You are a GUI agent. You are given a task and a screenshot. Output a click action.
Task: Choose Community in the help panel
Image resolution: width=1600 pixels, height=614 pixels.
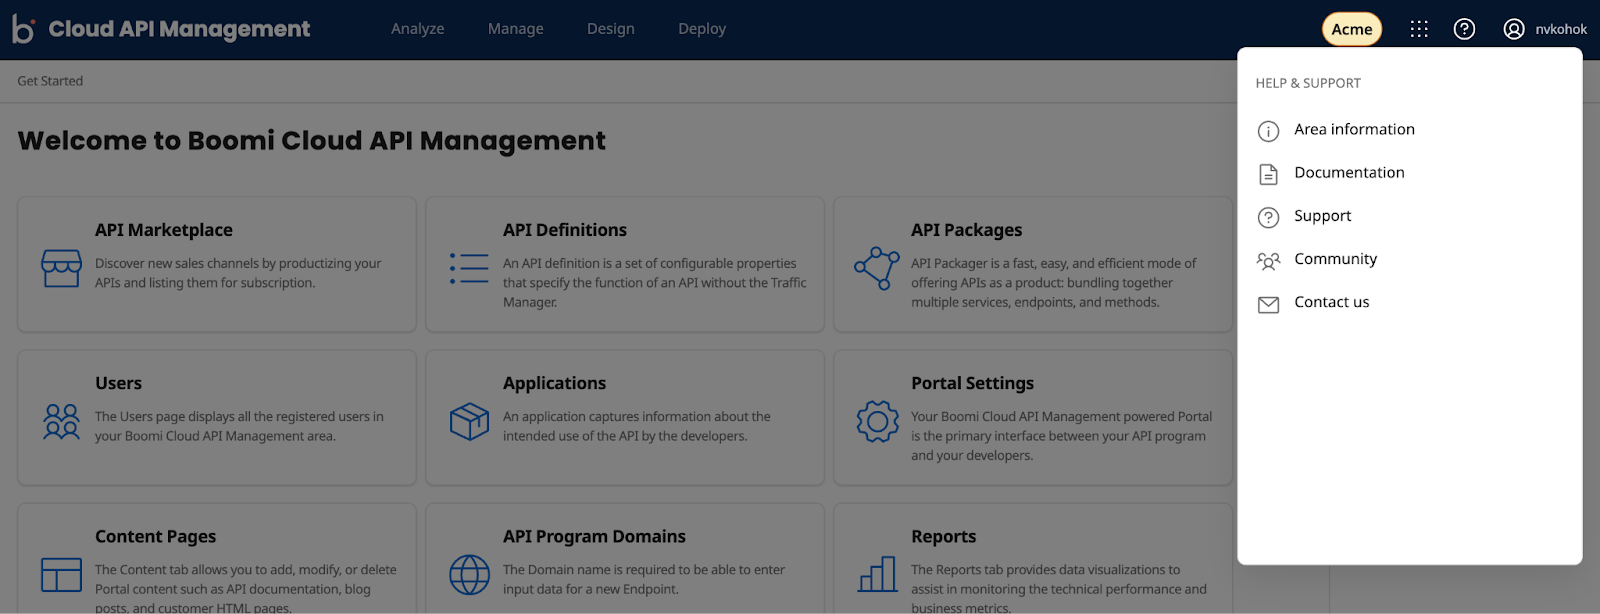(1335, 259)
